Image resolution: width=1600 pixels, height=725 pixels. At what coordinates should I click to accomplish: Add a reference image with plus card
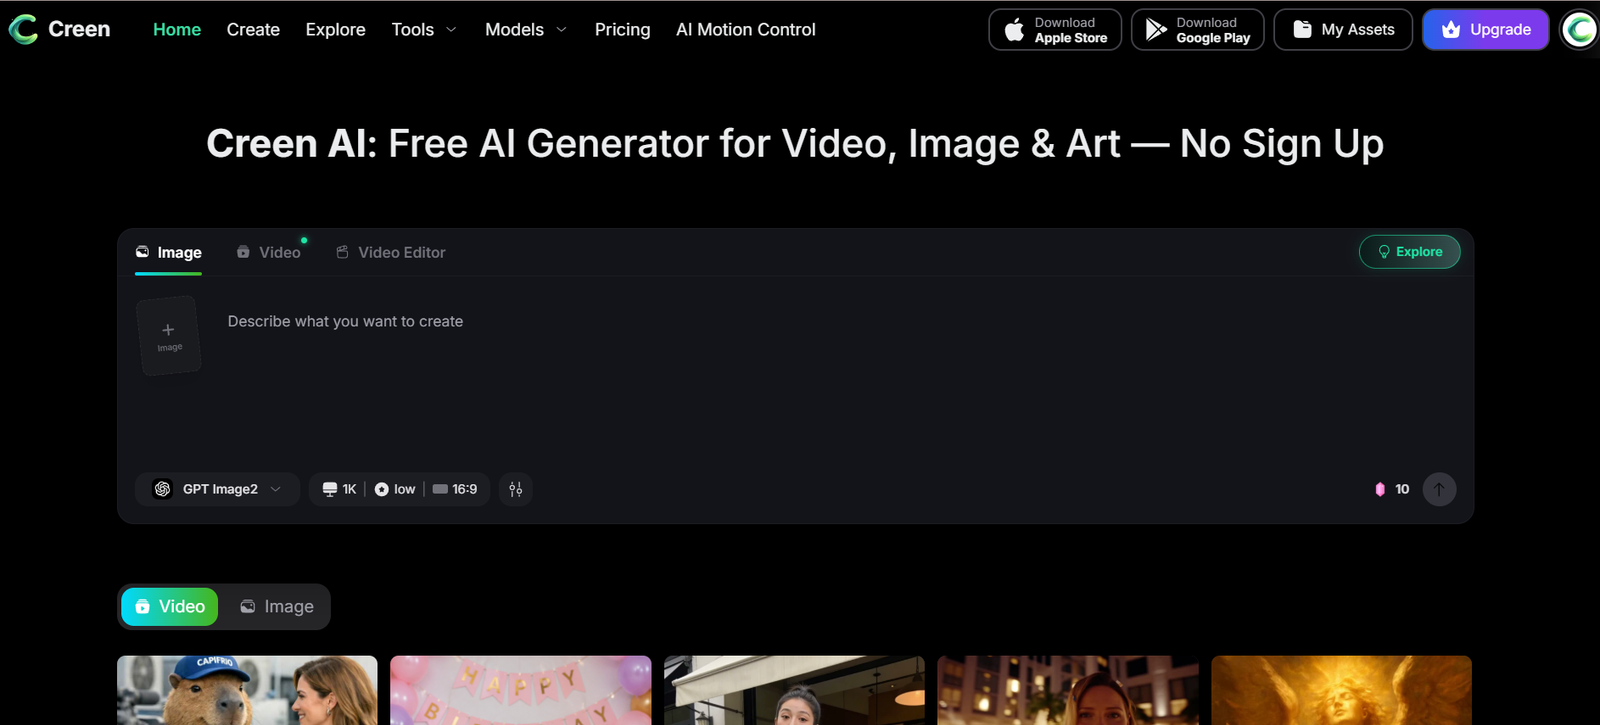(169, 336)
